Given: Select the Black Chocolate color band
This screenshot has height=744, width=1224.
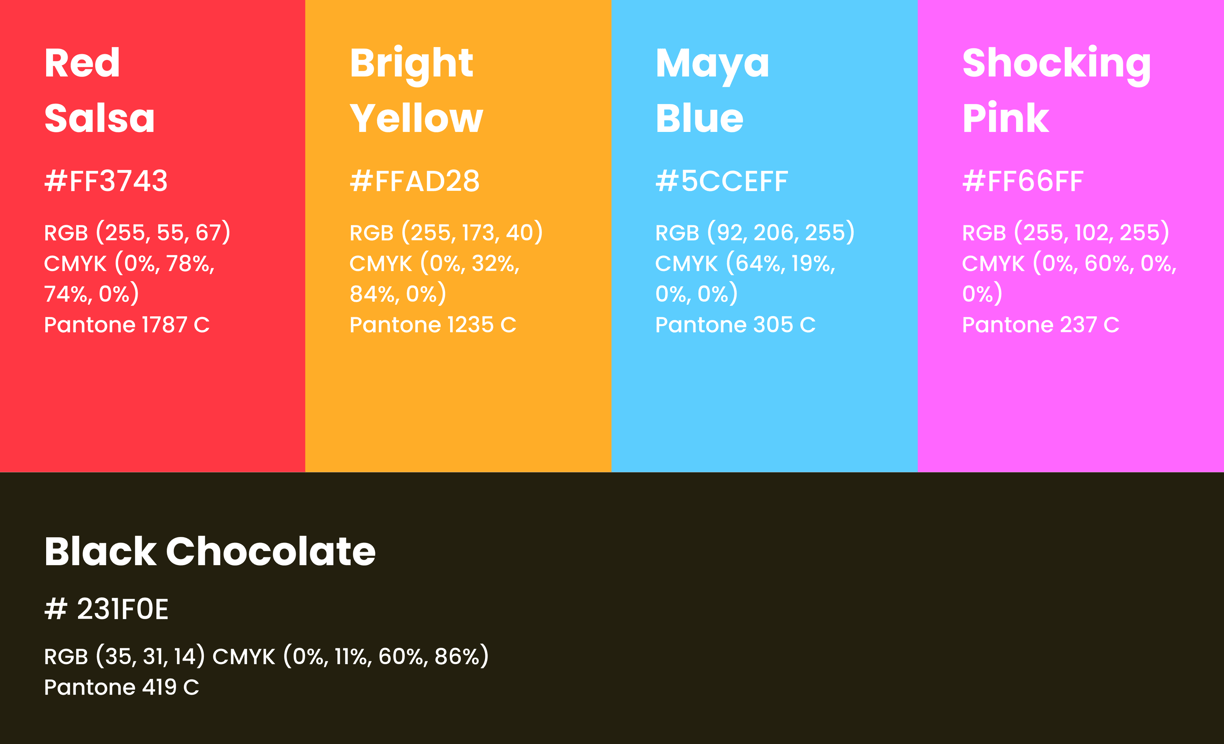Looking at the screenshot, I should [x=612, y=608].
